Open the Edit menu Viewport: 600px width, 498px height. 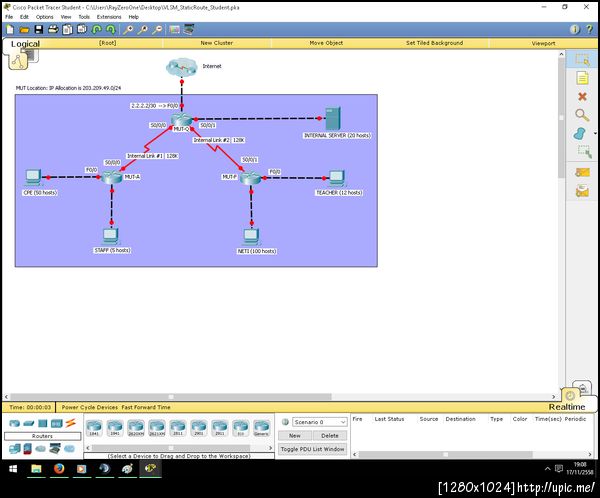[x=24, y=17]
